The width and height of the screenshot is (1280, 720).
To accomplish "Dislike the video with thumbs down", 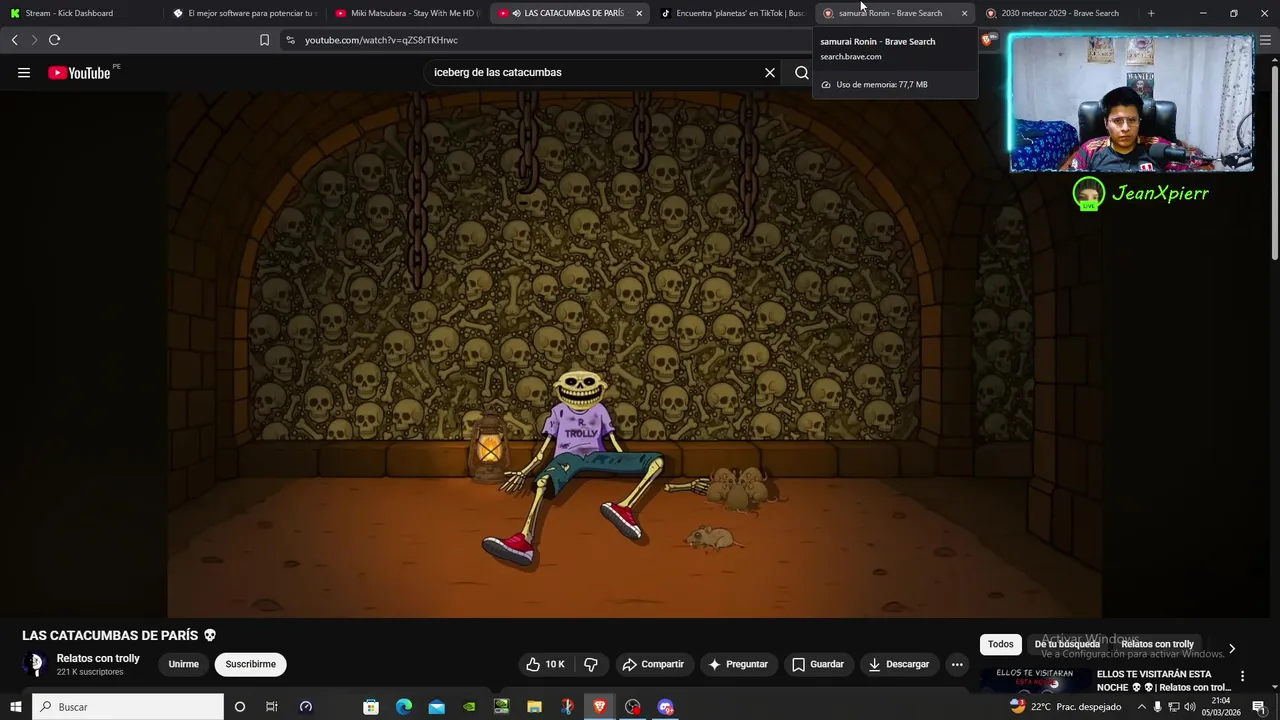I will 591,664.
